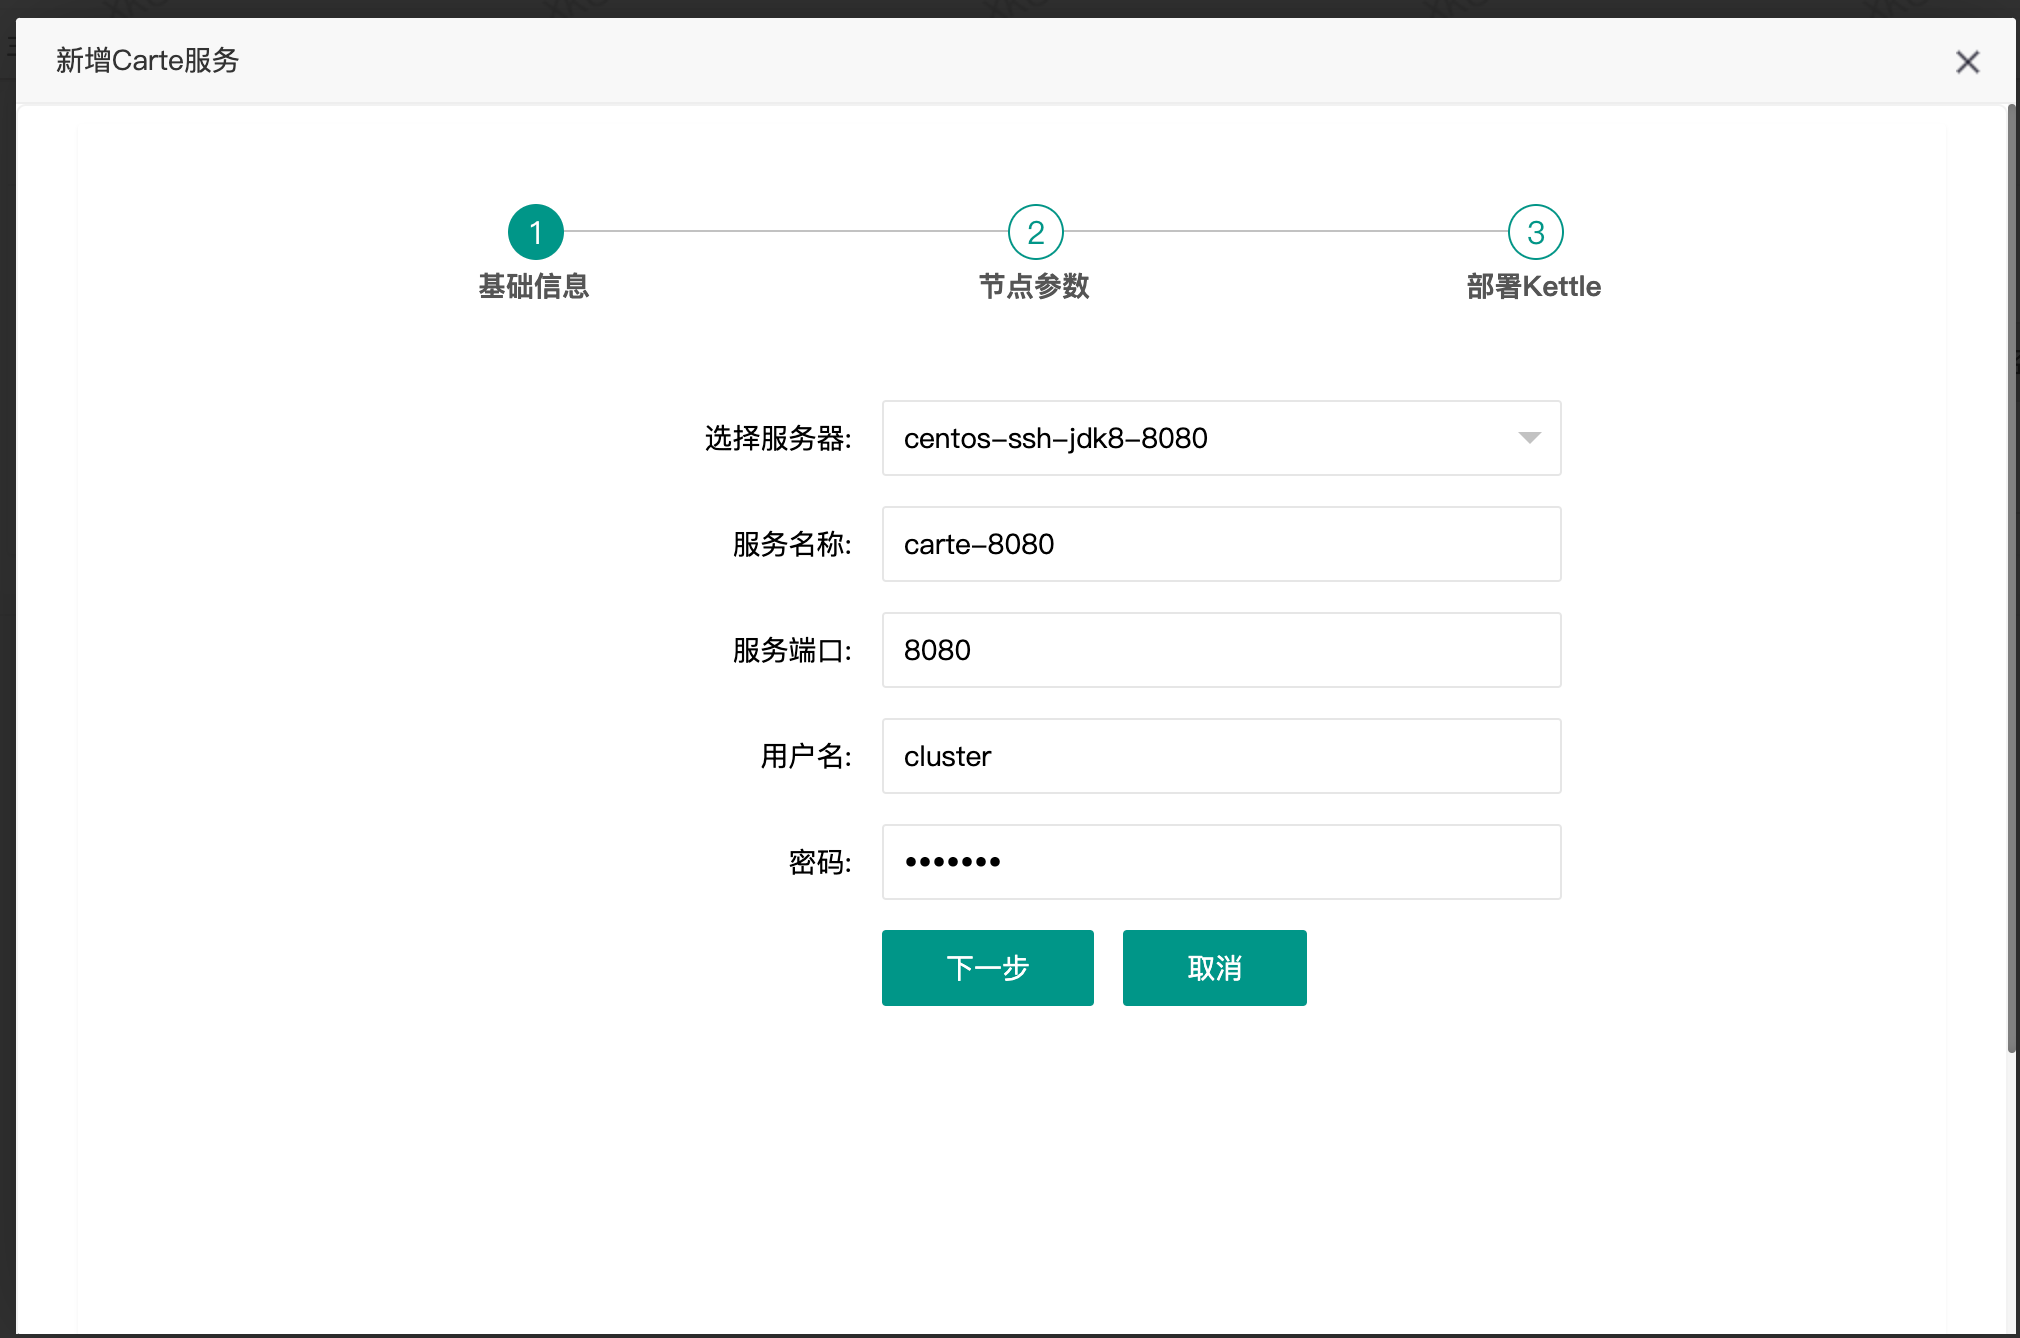Click the 下一步 button
This screenshot has width=2020, height=1338.
pos(987,967)
